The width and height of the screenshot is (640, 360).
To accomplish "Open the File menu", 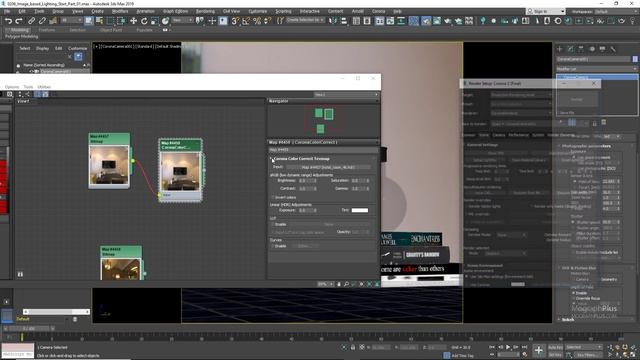I will click(7, 11).
